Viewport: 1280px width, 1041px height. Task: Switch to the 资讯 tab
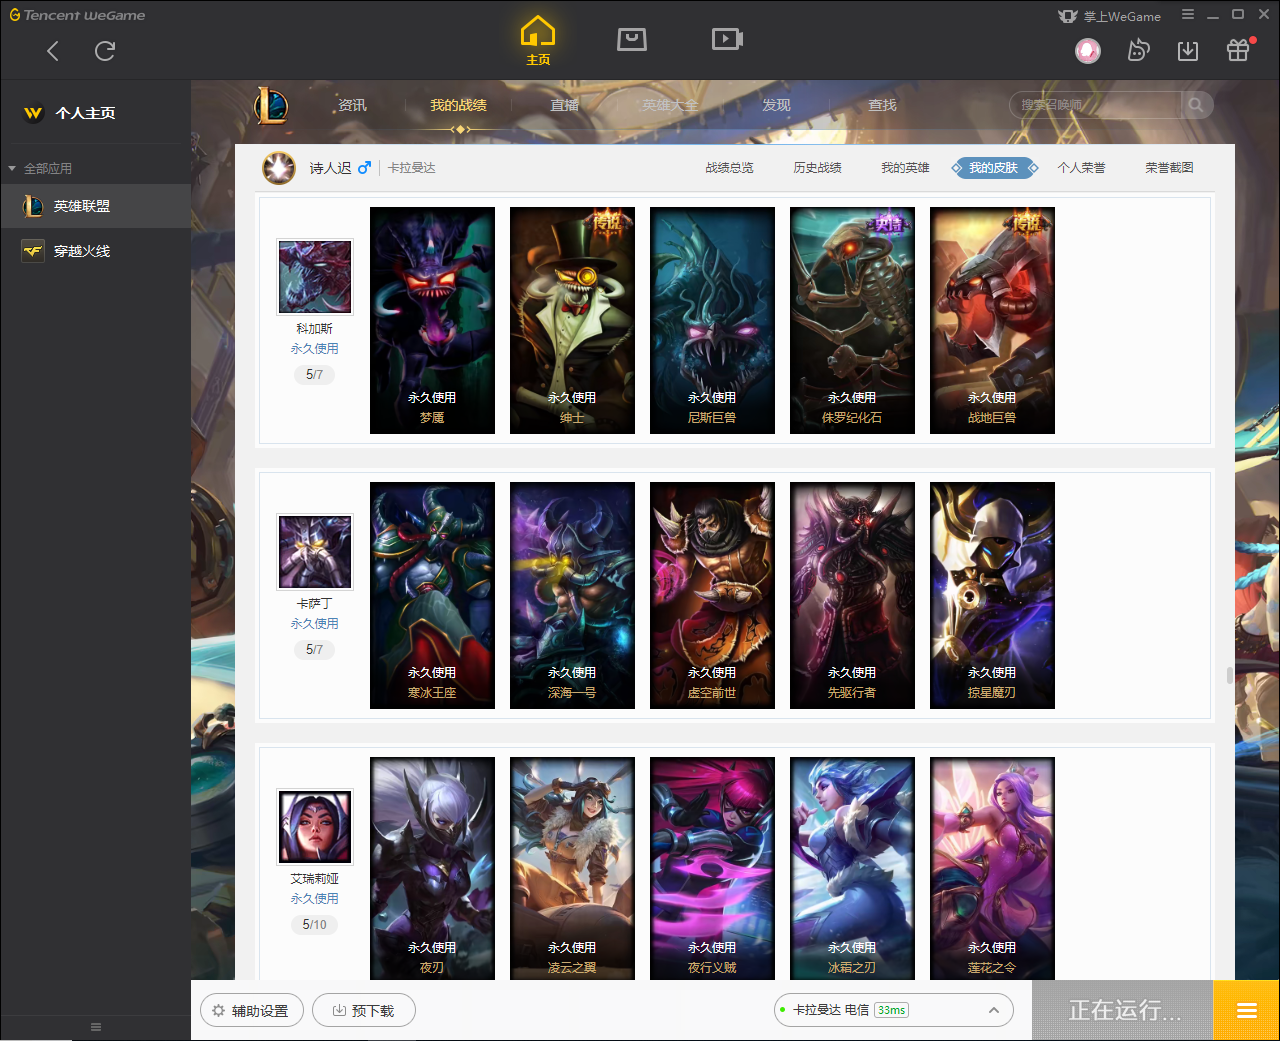352,105
